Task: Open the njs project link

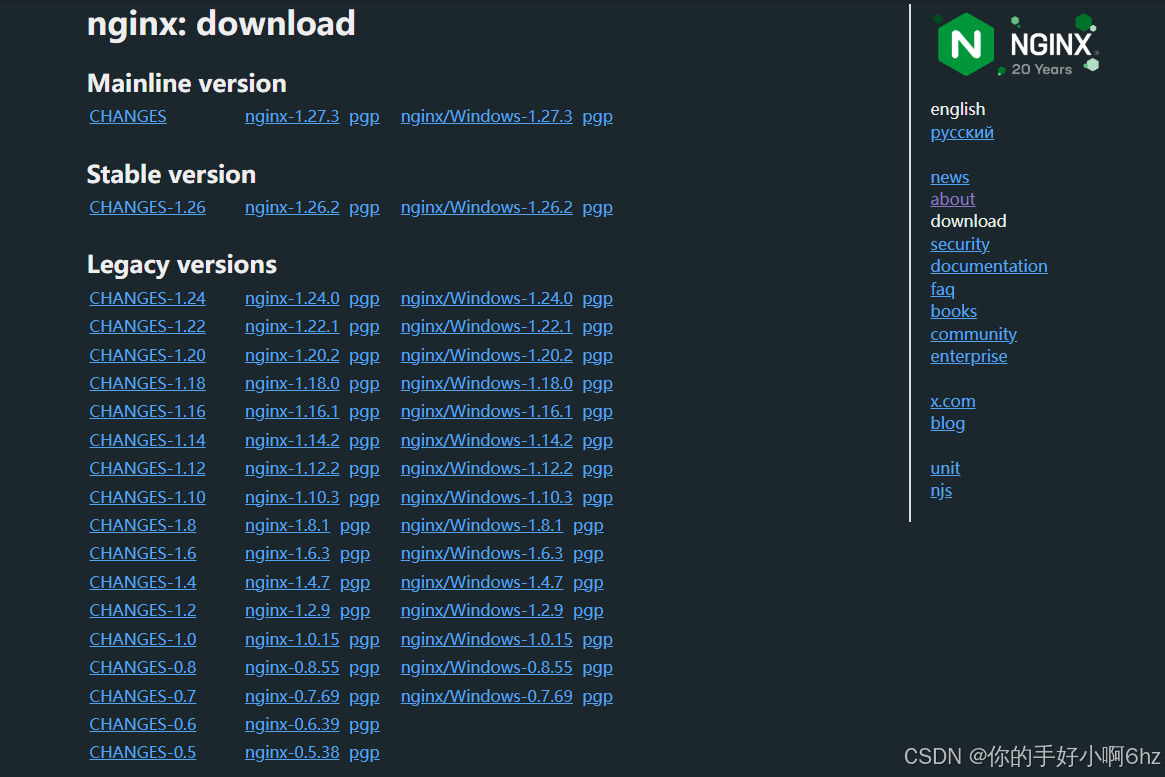Action: coord(941,491)
